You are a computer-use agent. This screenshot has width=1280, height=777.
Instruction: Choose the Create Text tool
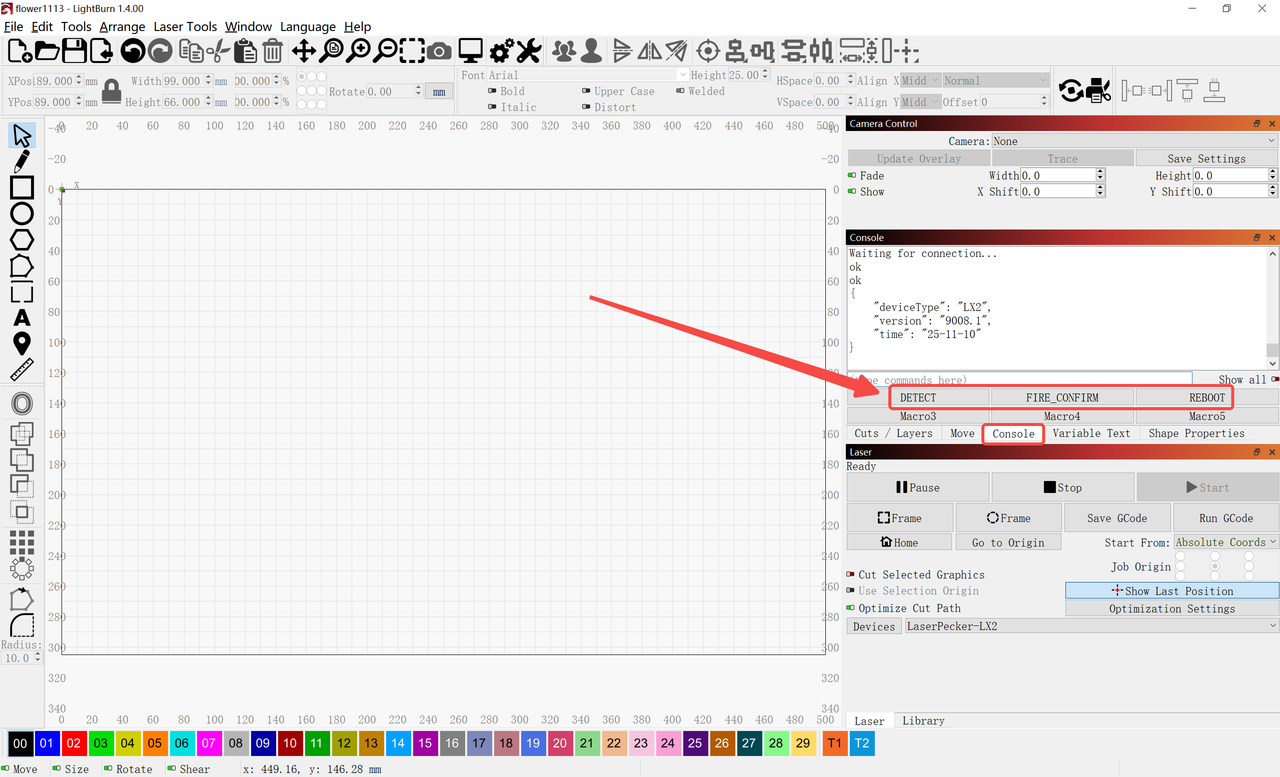[x=22, y=318]
